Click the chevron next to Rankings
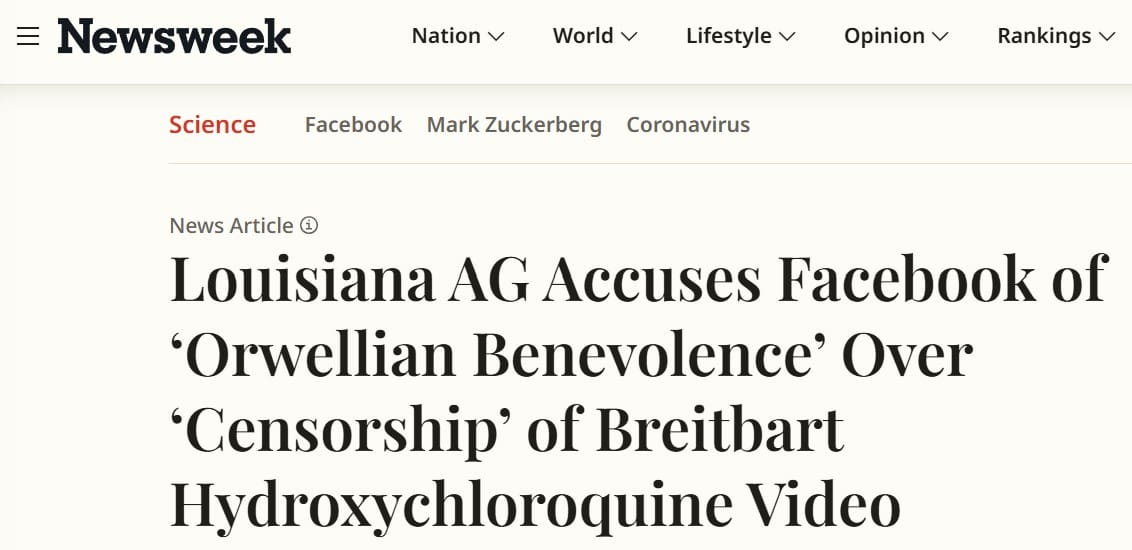Image resolution: width=1132 pixels, height=550 pixels. 1106,37
